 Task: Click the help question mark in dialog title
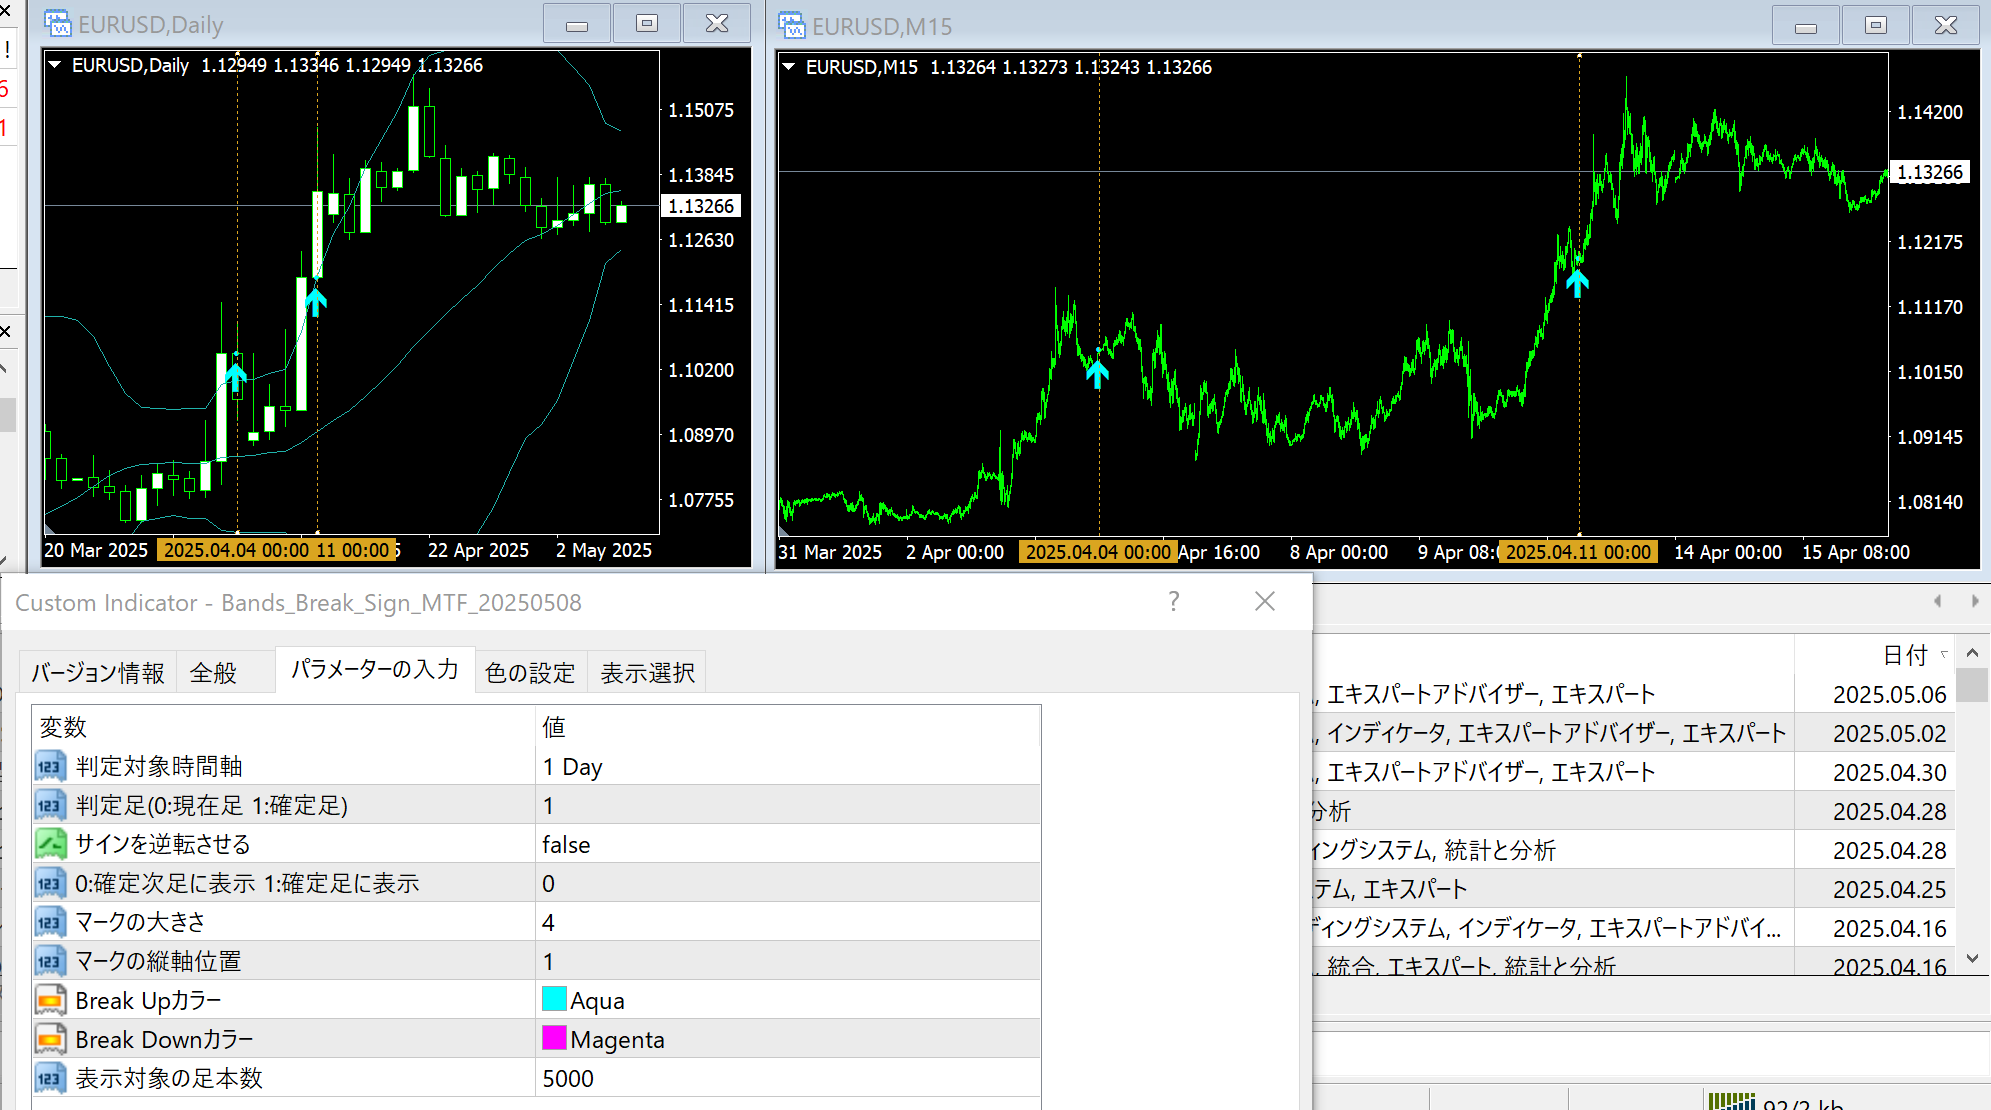tap(1174, 601)
